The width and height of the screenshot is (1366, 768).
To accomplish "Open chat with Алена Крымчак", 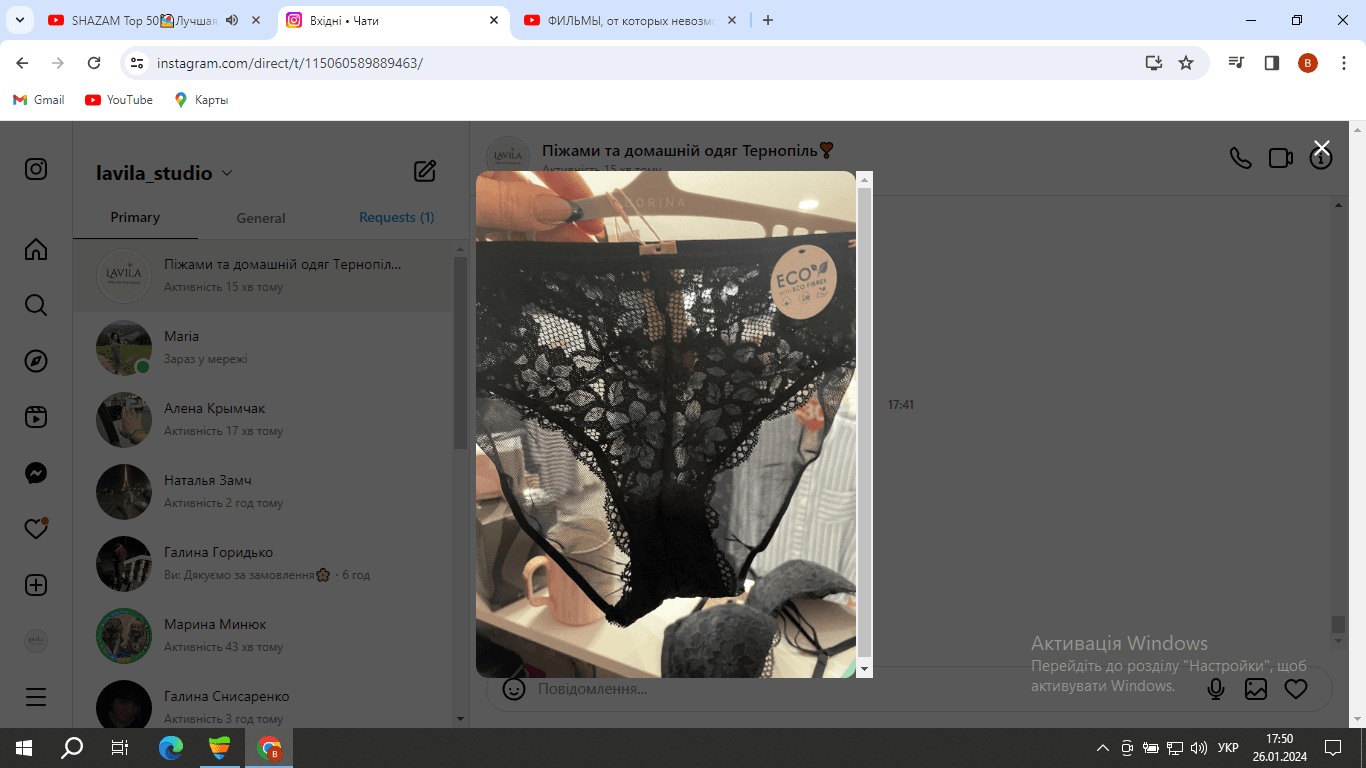I will pyautogui.click(x=263, y=420).
